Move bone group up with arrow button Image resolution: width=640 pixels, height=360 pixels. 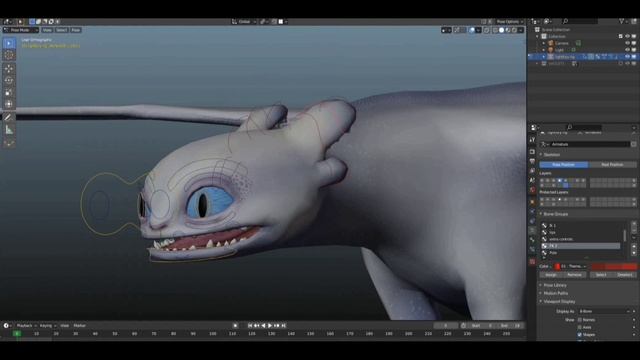[x=634, y=247]
